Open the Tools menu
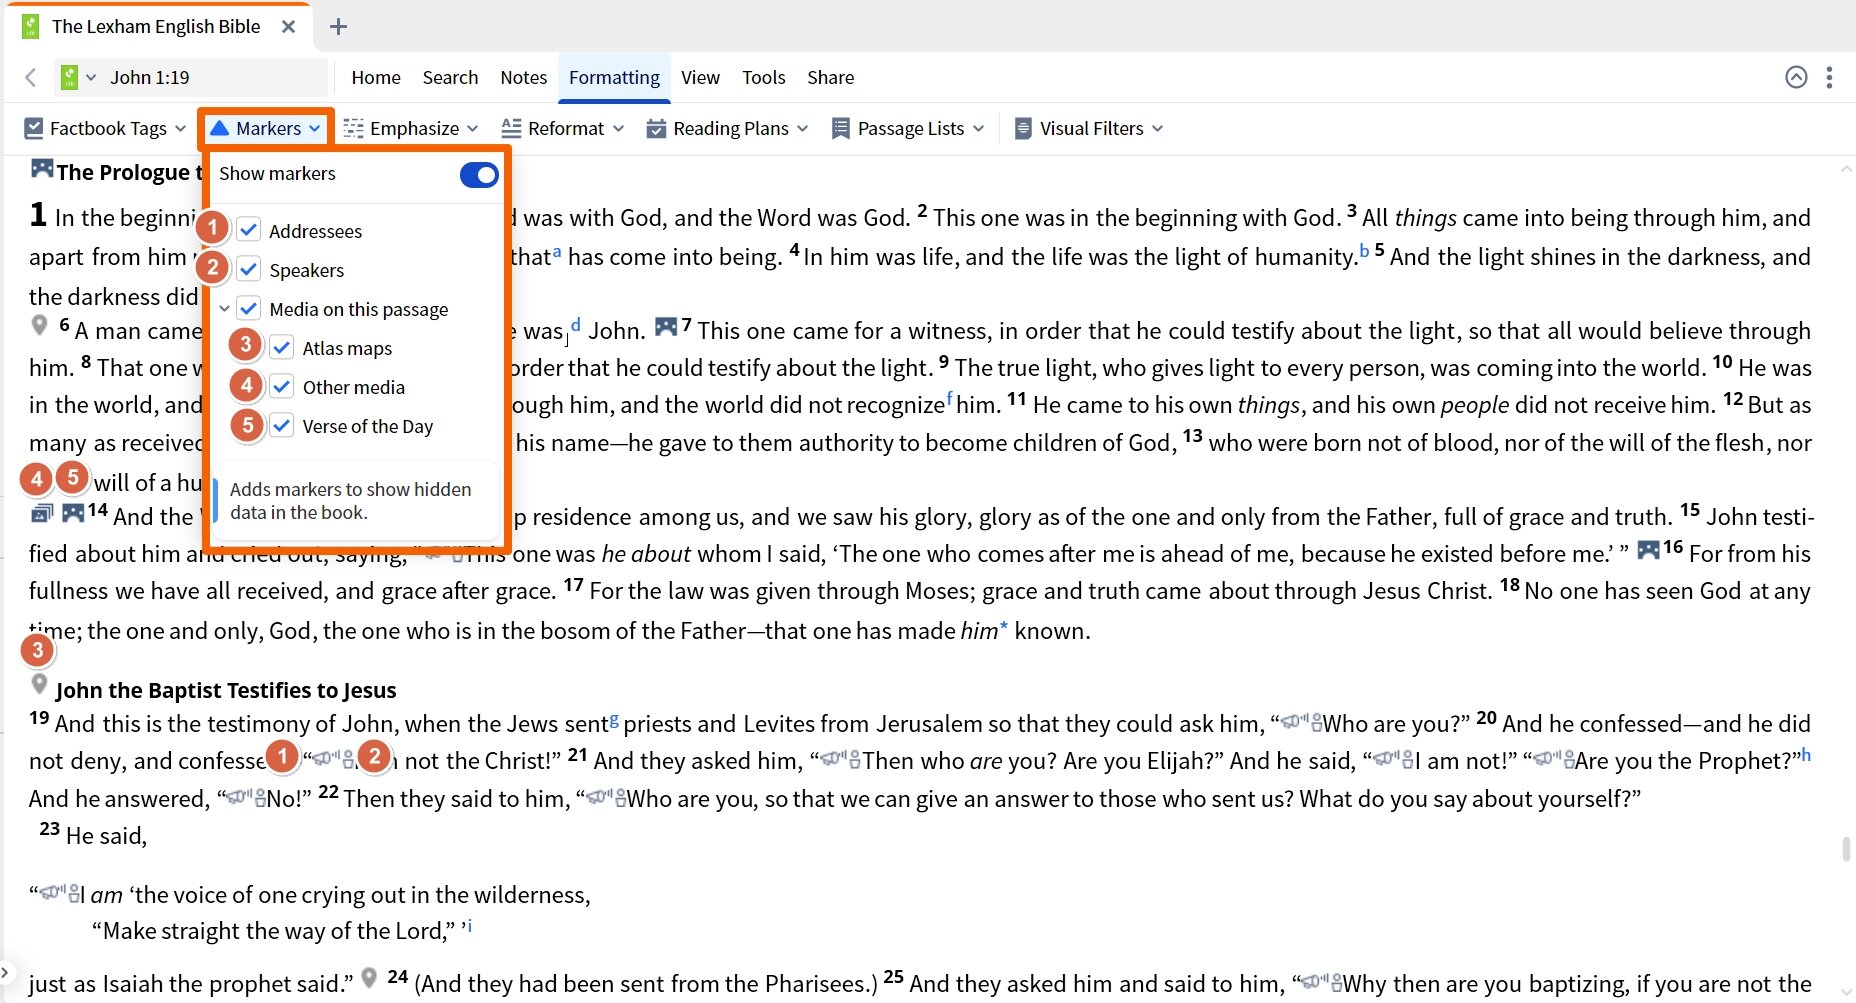The height and width of the screenshot is (1003, 1856). pos(763,77)
